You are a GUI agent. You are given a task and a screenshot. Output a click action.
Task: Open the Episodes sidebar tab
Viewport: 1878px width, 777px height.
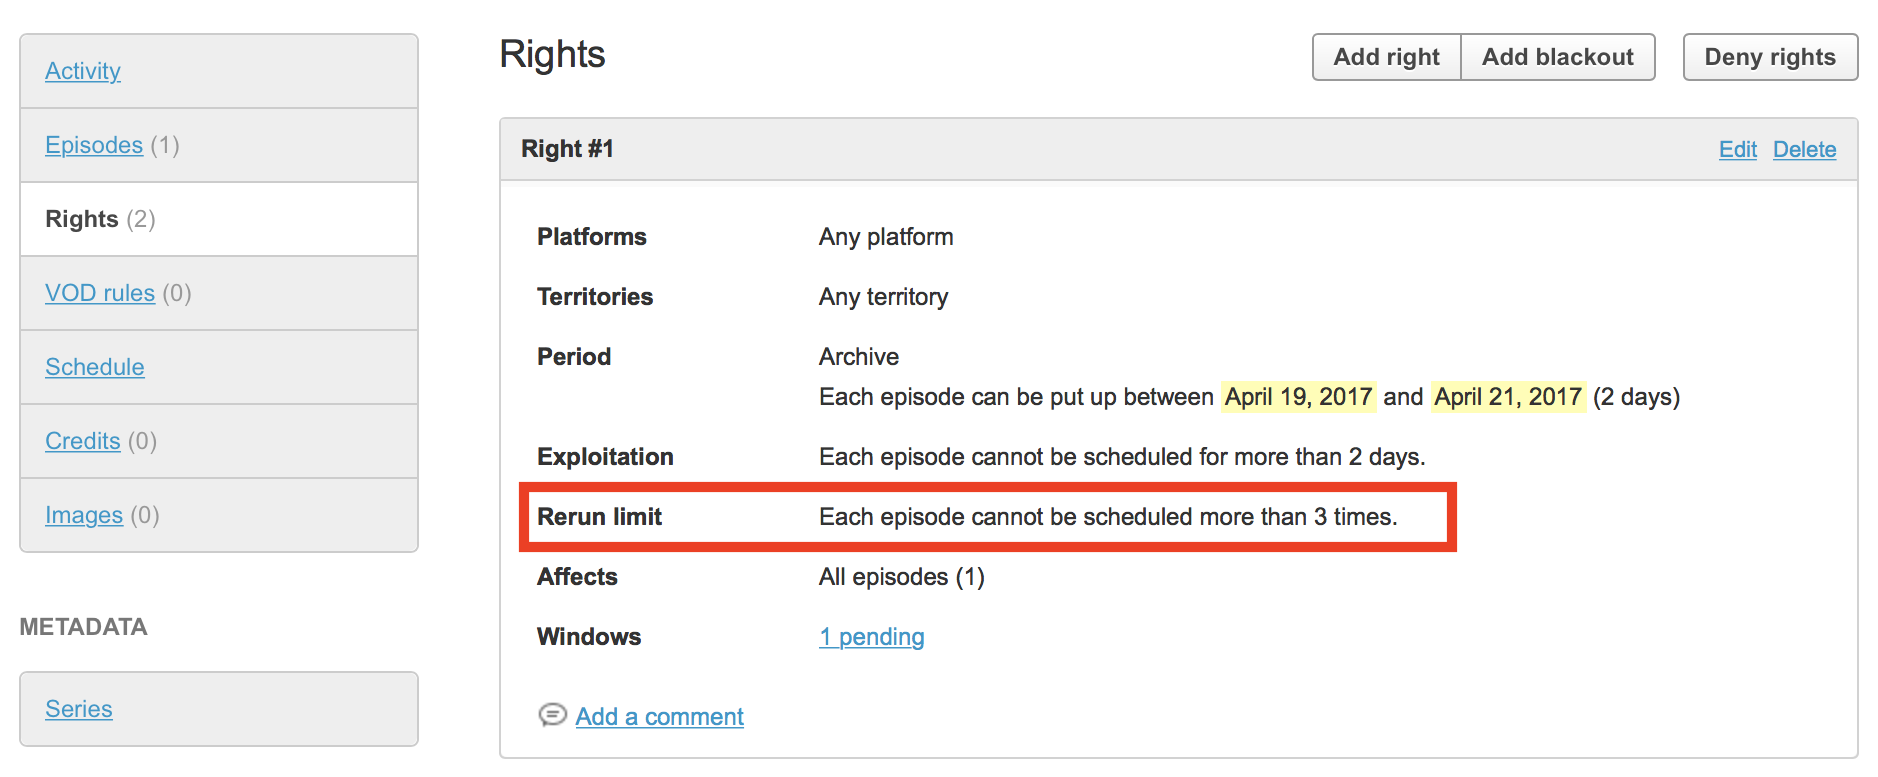coord(94,145)
